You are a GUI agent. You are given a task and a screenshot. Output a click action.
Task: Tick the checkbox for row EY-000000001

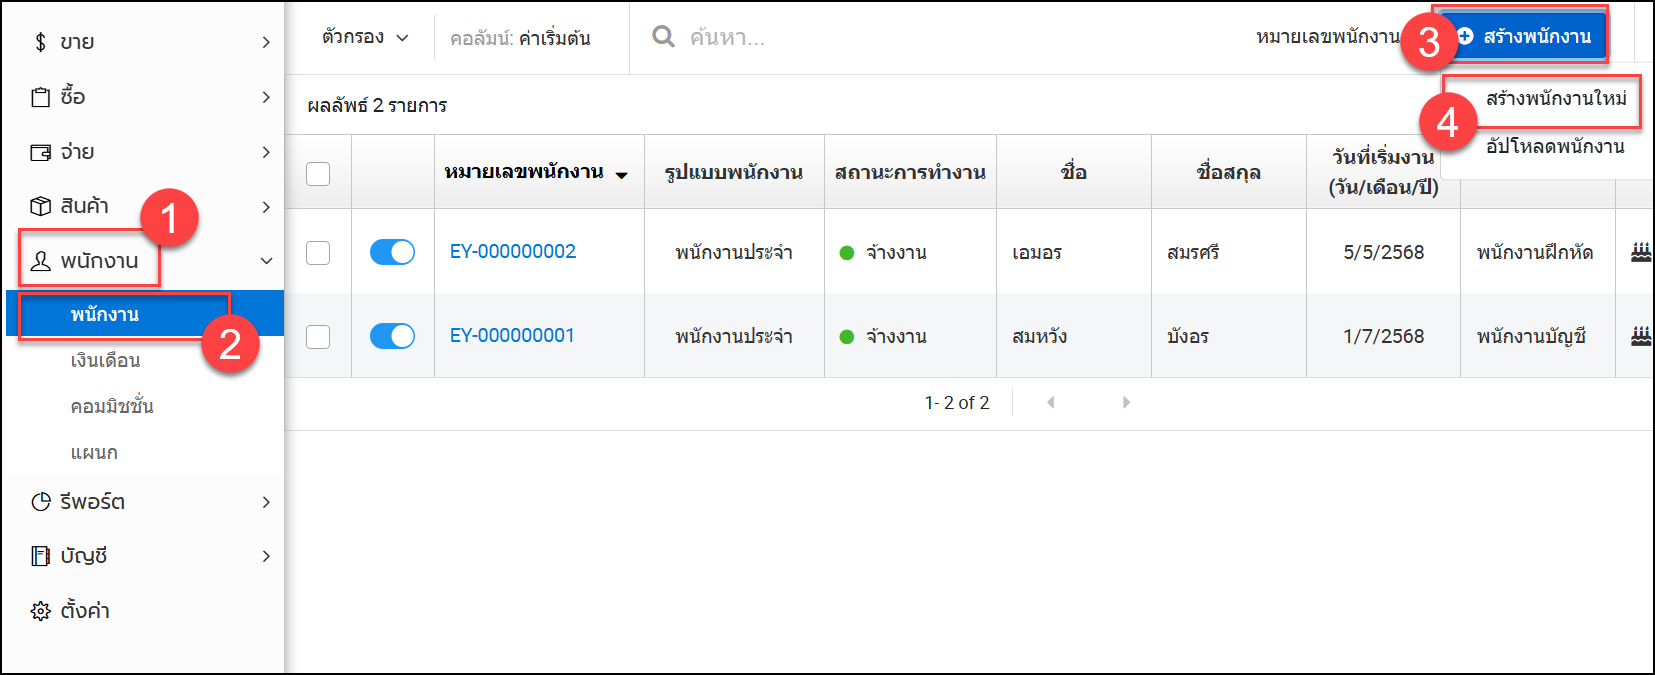(x=318, y=337)
